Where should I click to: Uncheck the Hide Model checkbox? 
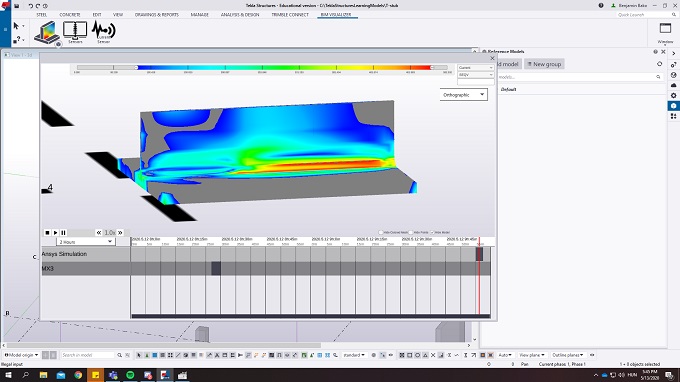tap(432, 232)
